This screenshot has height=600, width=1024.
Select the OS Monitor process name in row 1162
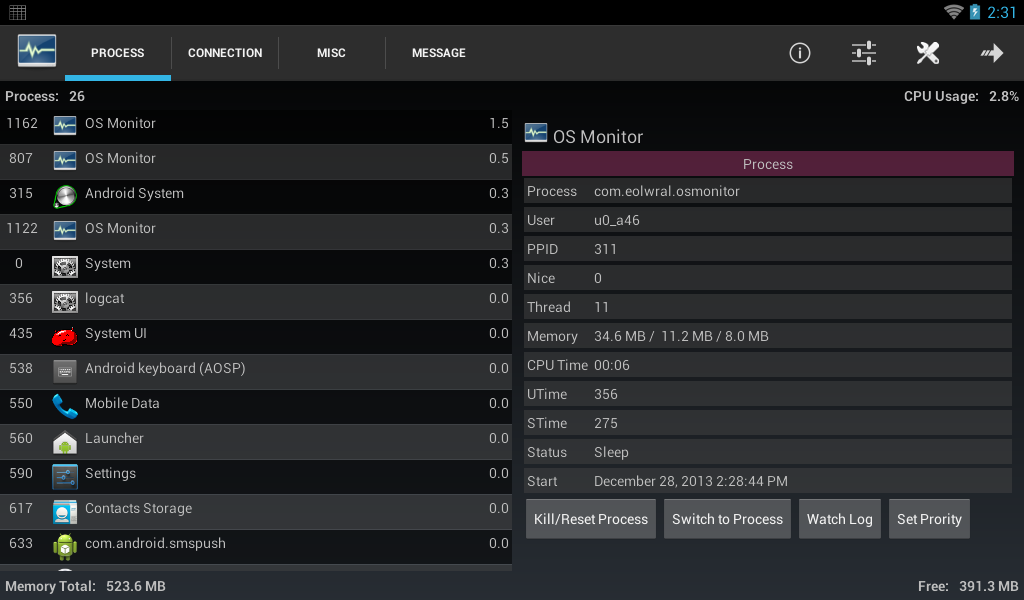click(x=120, y=123)
